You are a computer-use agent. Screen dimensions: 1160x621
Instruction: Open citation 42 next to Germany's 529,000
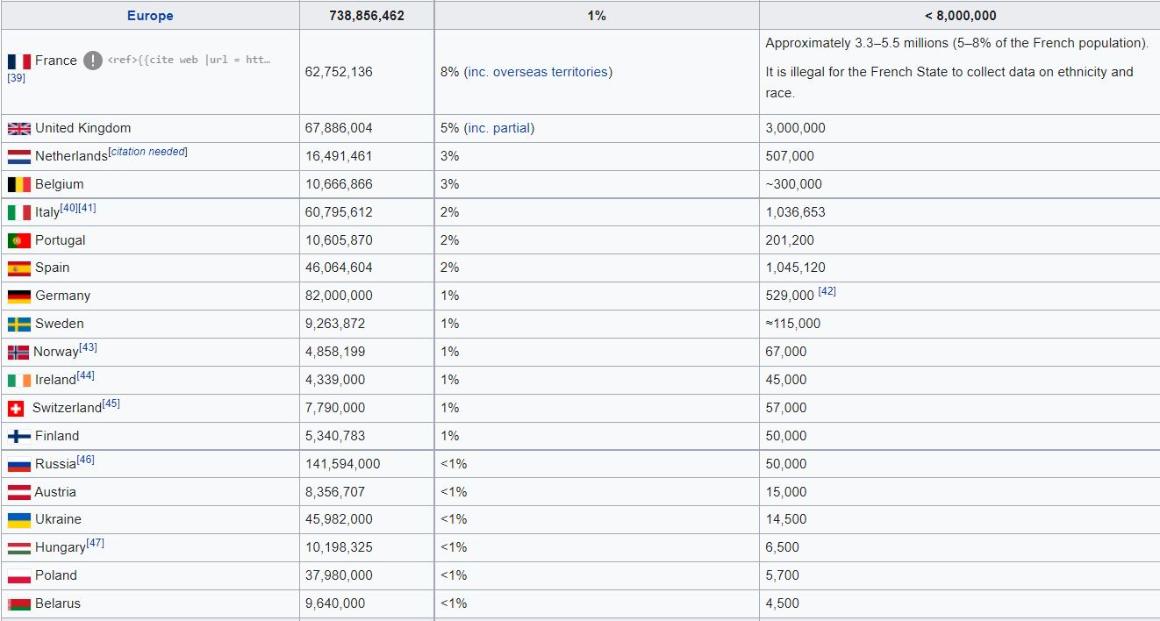click(827, 292)
